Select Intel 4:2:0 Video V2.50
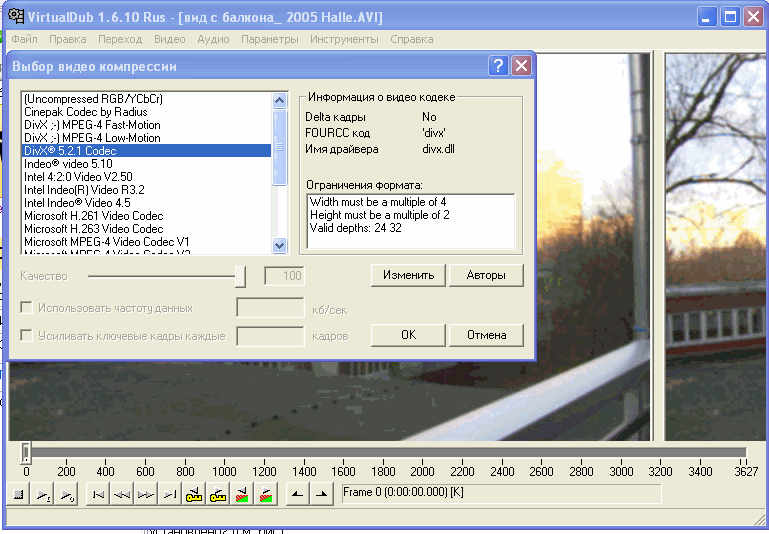The width and height of the screenshot is (769, 534). click(x=147, y=177)
